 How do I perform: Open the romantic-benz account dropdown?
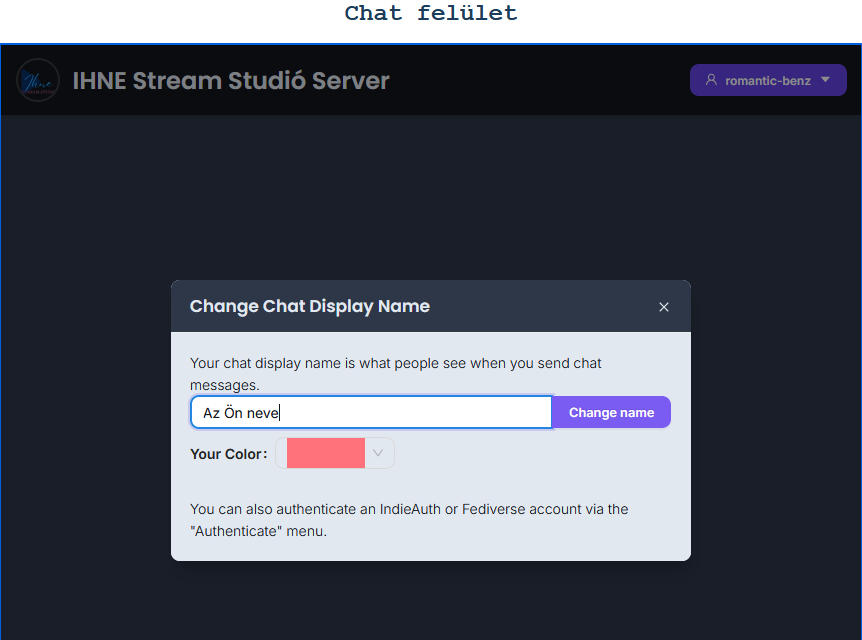pos(768,79)
